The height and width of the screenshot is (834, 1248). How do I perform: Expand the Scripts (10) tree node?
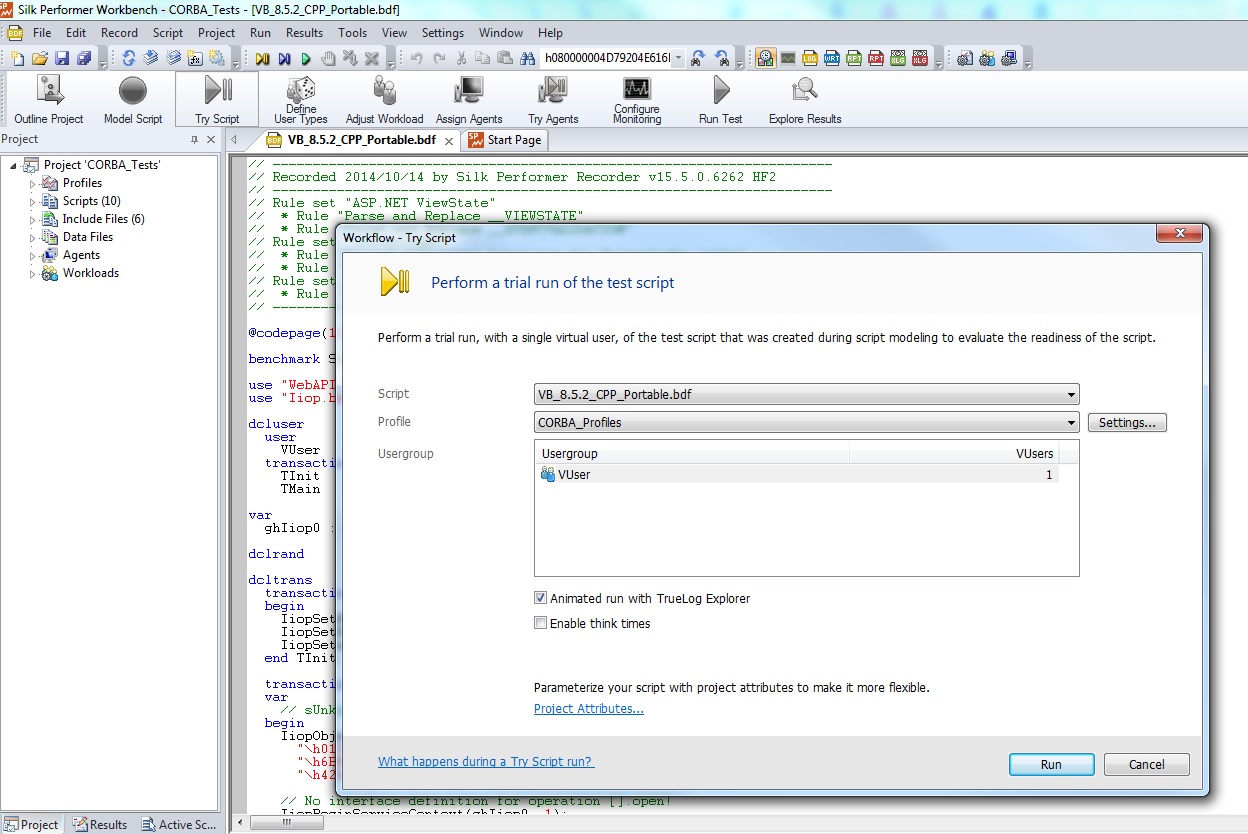pos(32,201)
